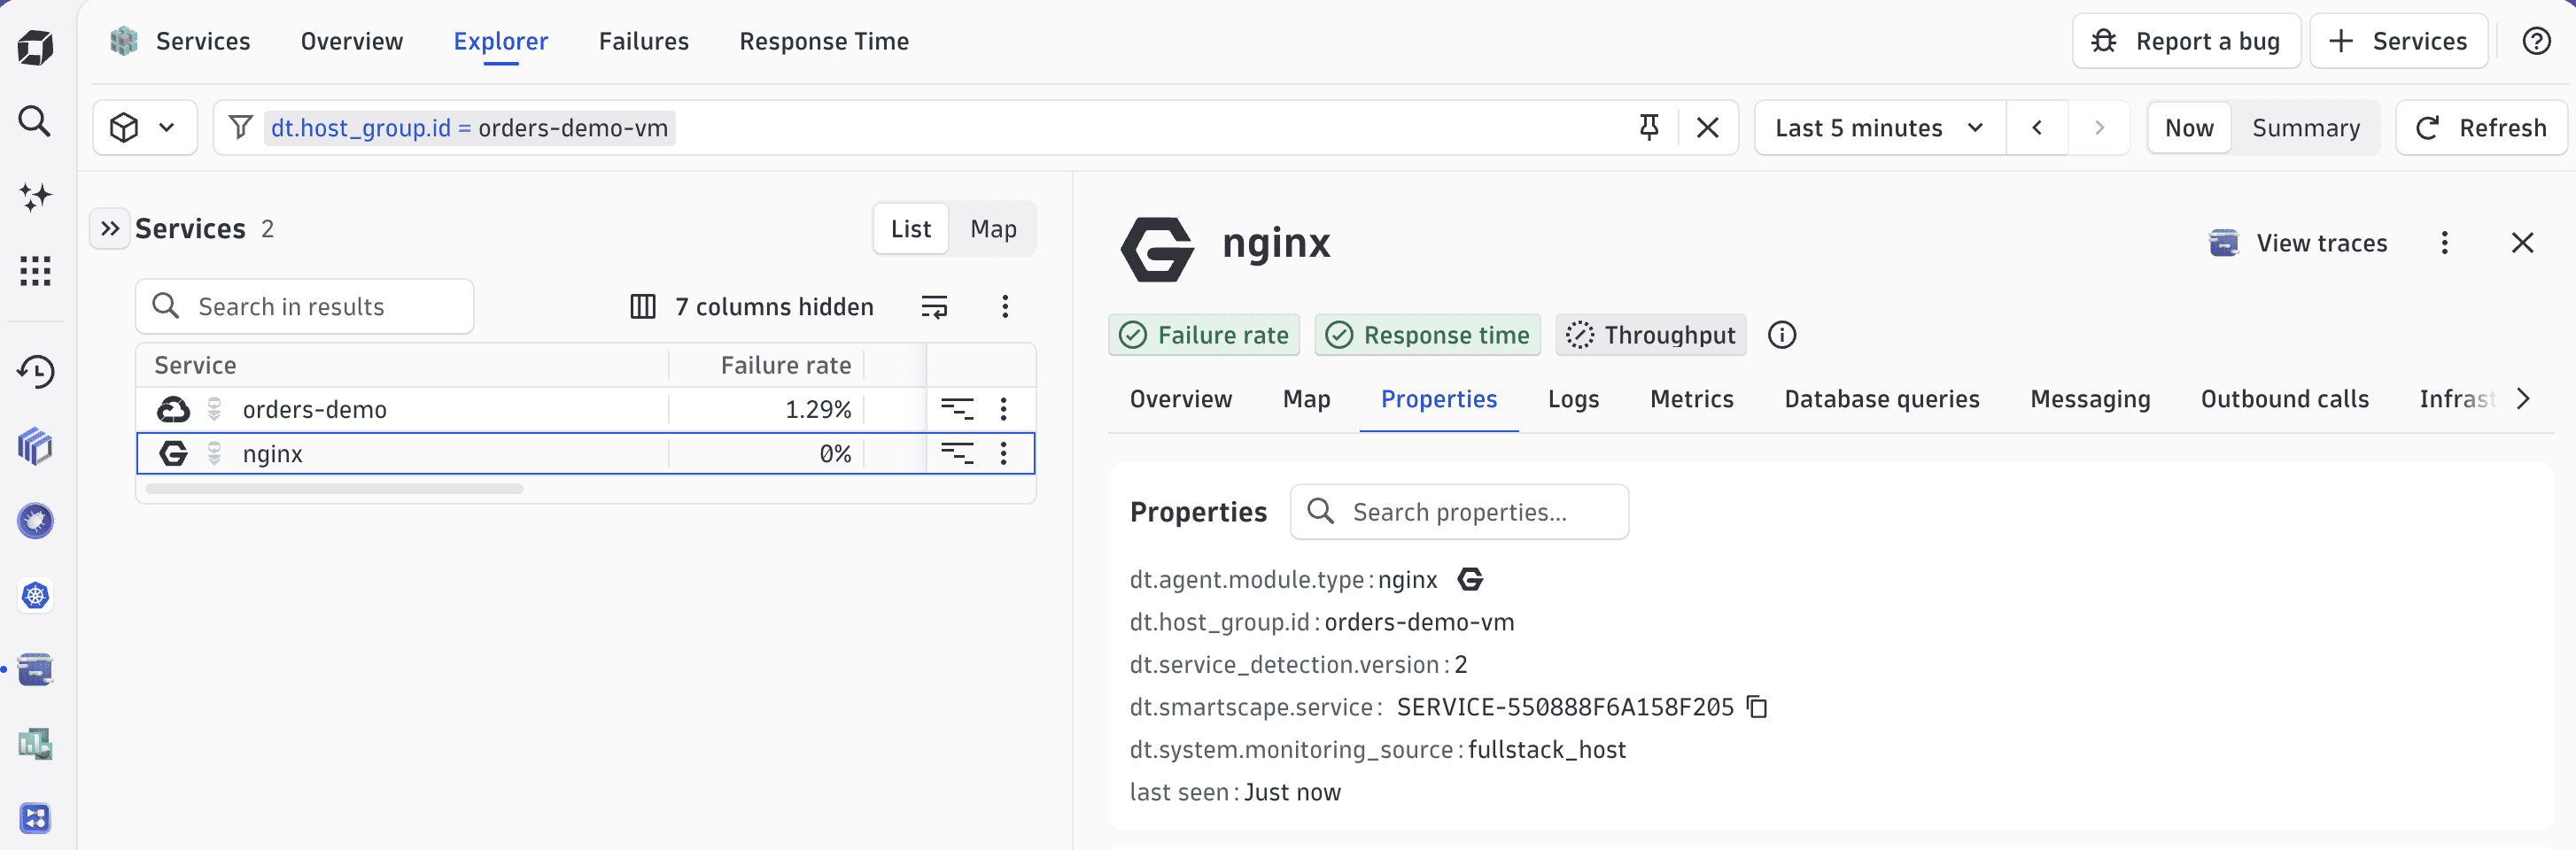Open three-dot menu for nginx row
Image resolution: width=2576 pixels, height=850 pixels.
click(1003, 453)
